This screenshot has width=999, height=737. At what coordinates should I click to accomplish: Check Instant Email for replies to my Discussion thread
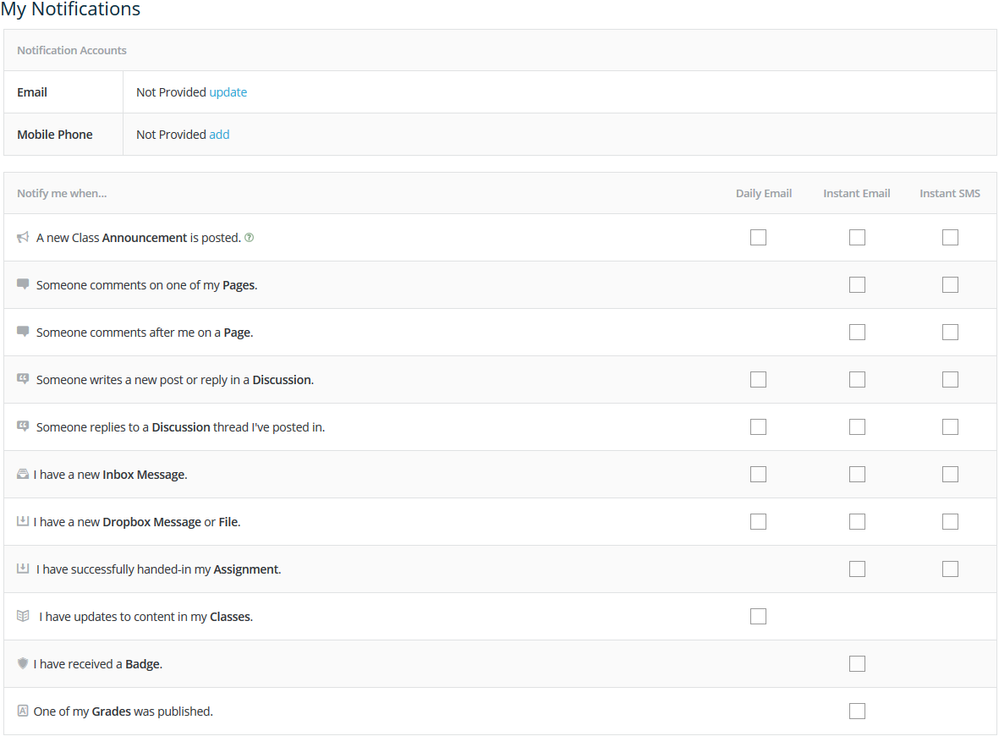point(857,427)
